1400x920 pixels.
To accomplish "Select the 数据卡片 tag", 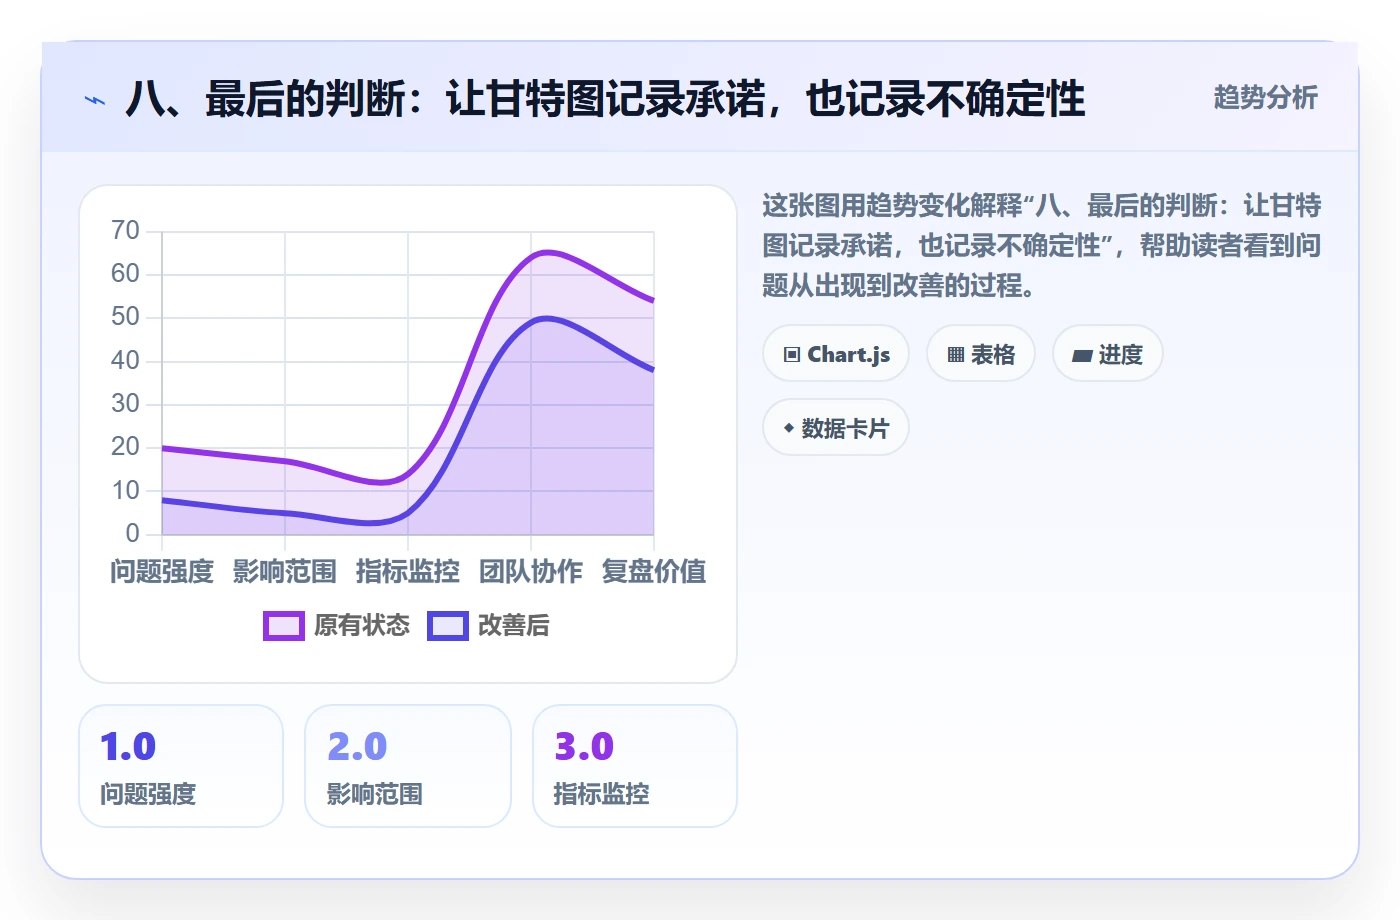I will coord(836,428).
